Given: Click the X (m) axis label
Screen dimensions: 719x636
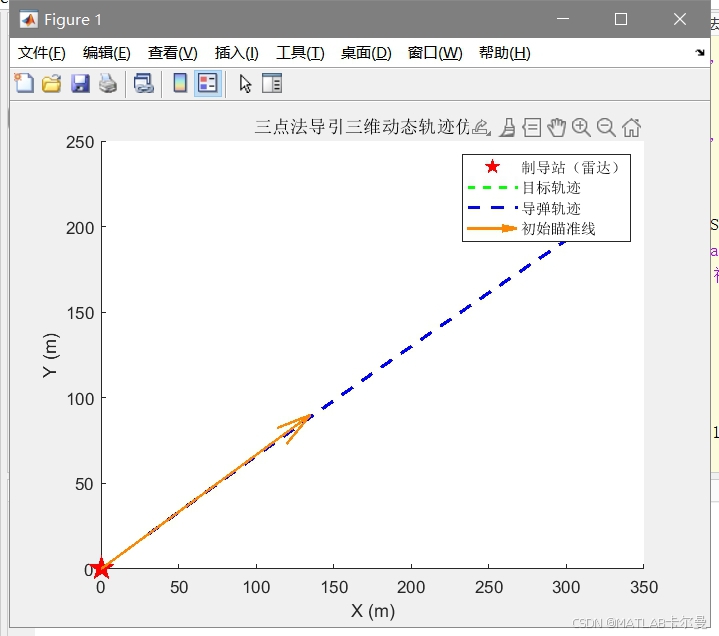Looking at the screenshot, I should coord(373,611).
